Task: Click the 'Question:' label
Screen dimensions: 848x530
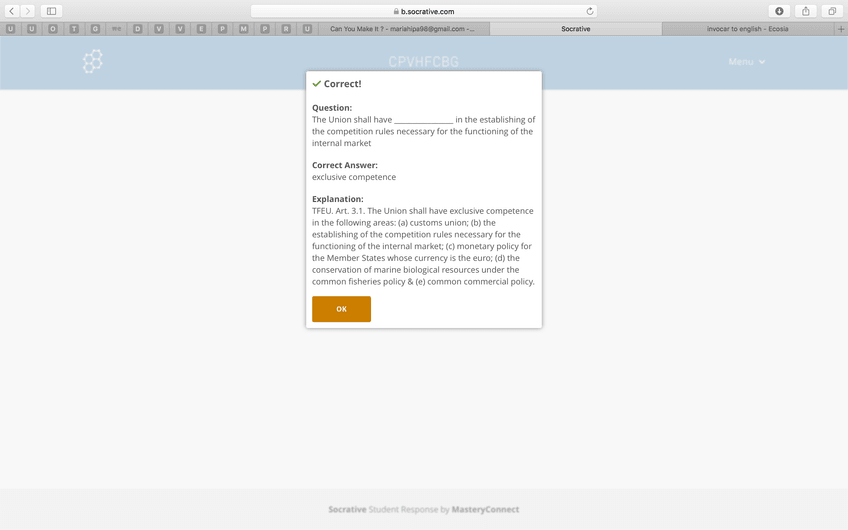Action: [332, 108]
